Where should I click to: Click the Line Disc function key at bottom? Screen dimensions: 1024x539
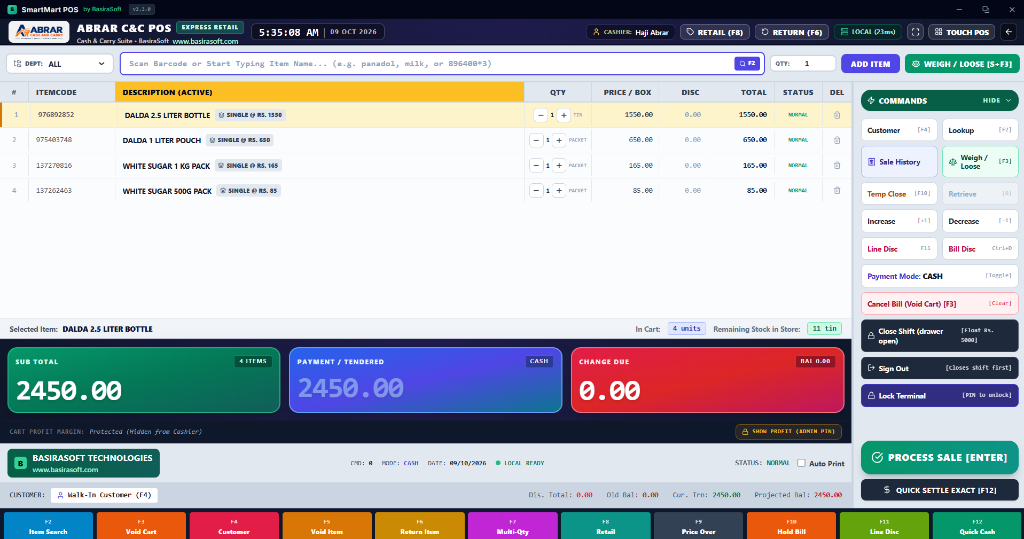(x=884, y=527)
